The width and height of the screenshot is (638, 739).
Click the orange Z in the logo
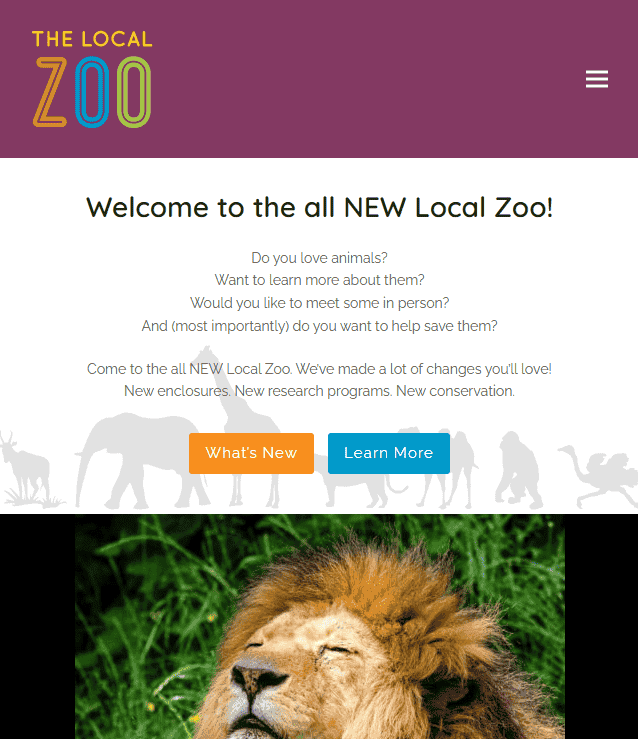click(x=50, y=92)
